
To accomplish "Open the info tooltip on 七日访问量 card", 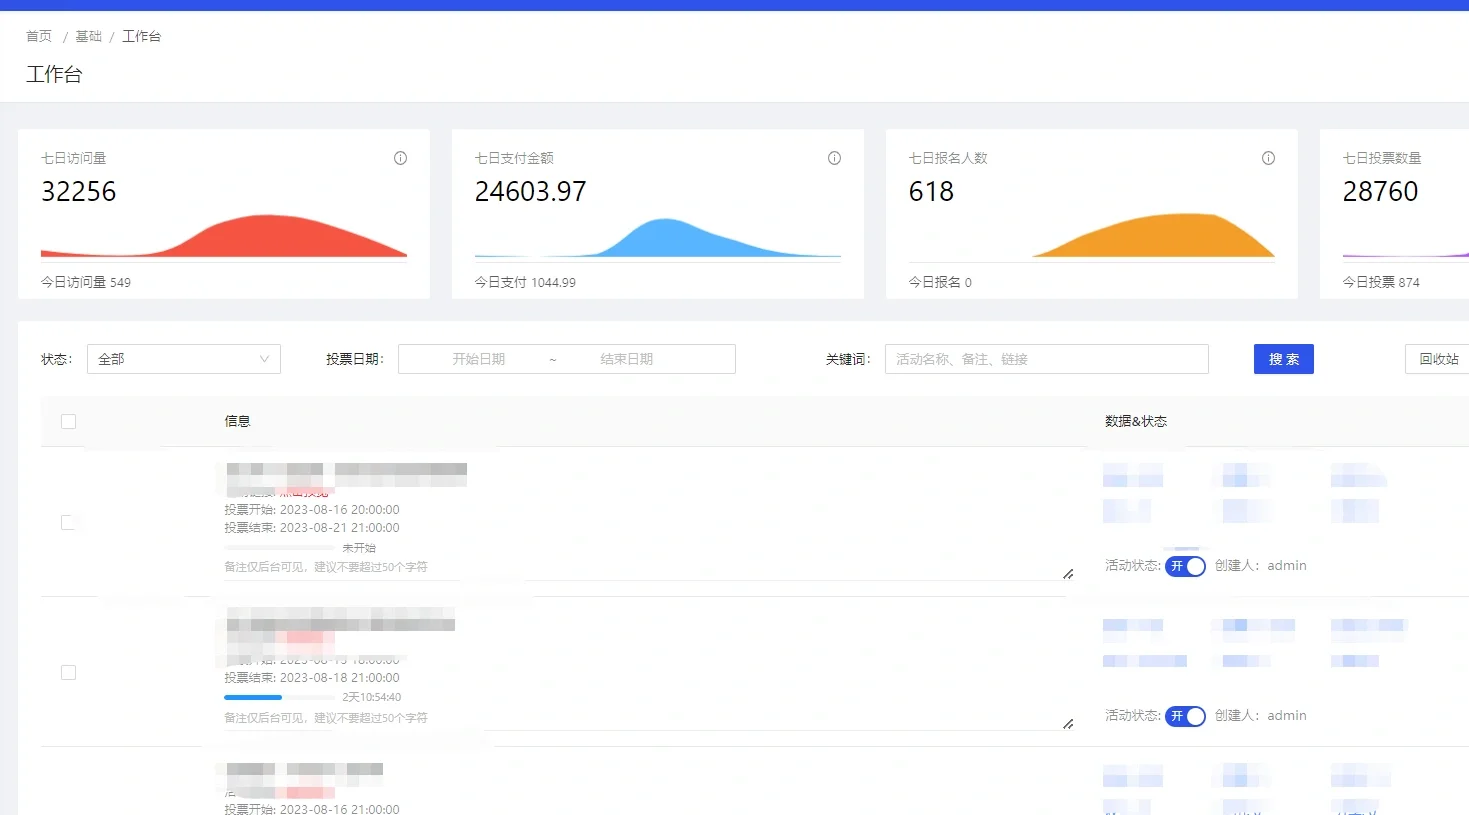I will [x=400, y=158].
